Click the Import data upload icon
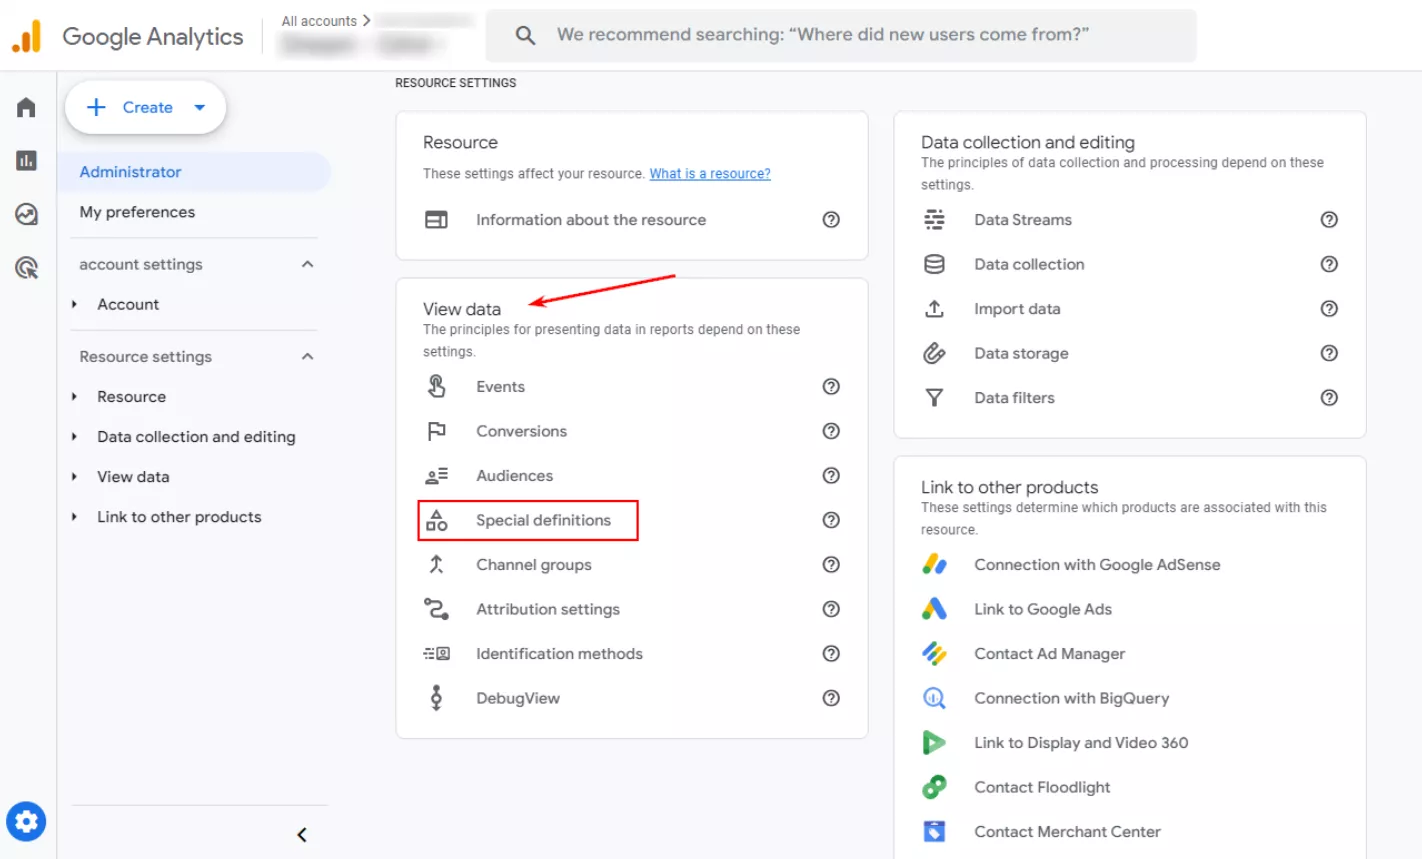Image resolution: width=1422 pixels, height=859 pixels. point(934,309)
